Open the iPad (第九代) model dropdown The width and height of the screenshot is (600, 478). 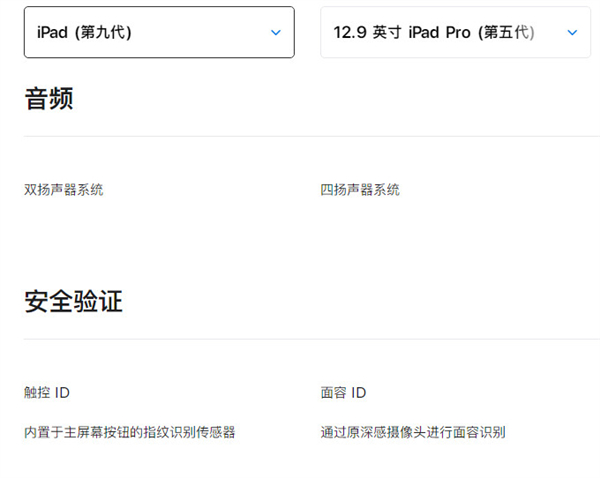coord(159,32)
